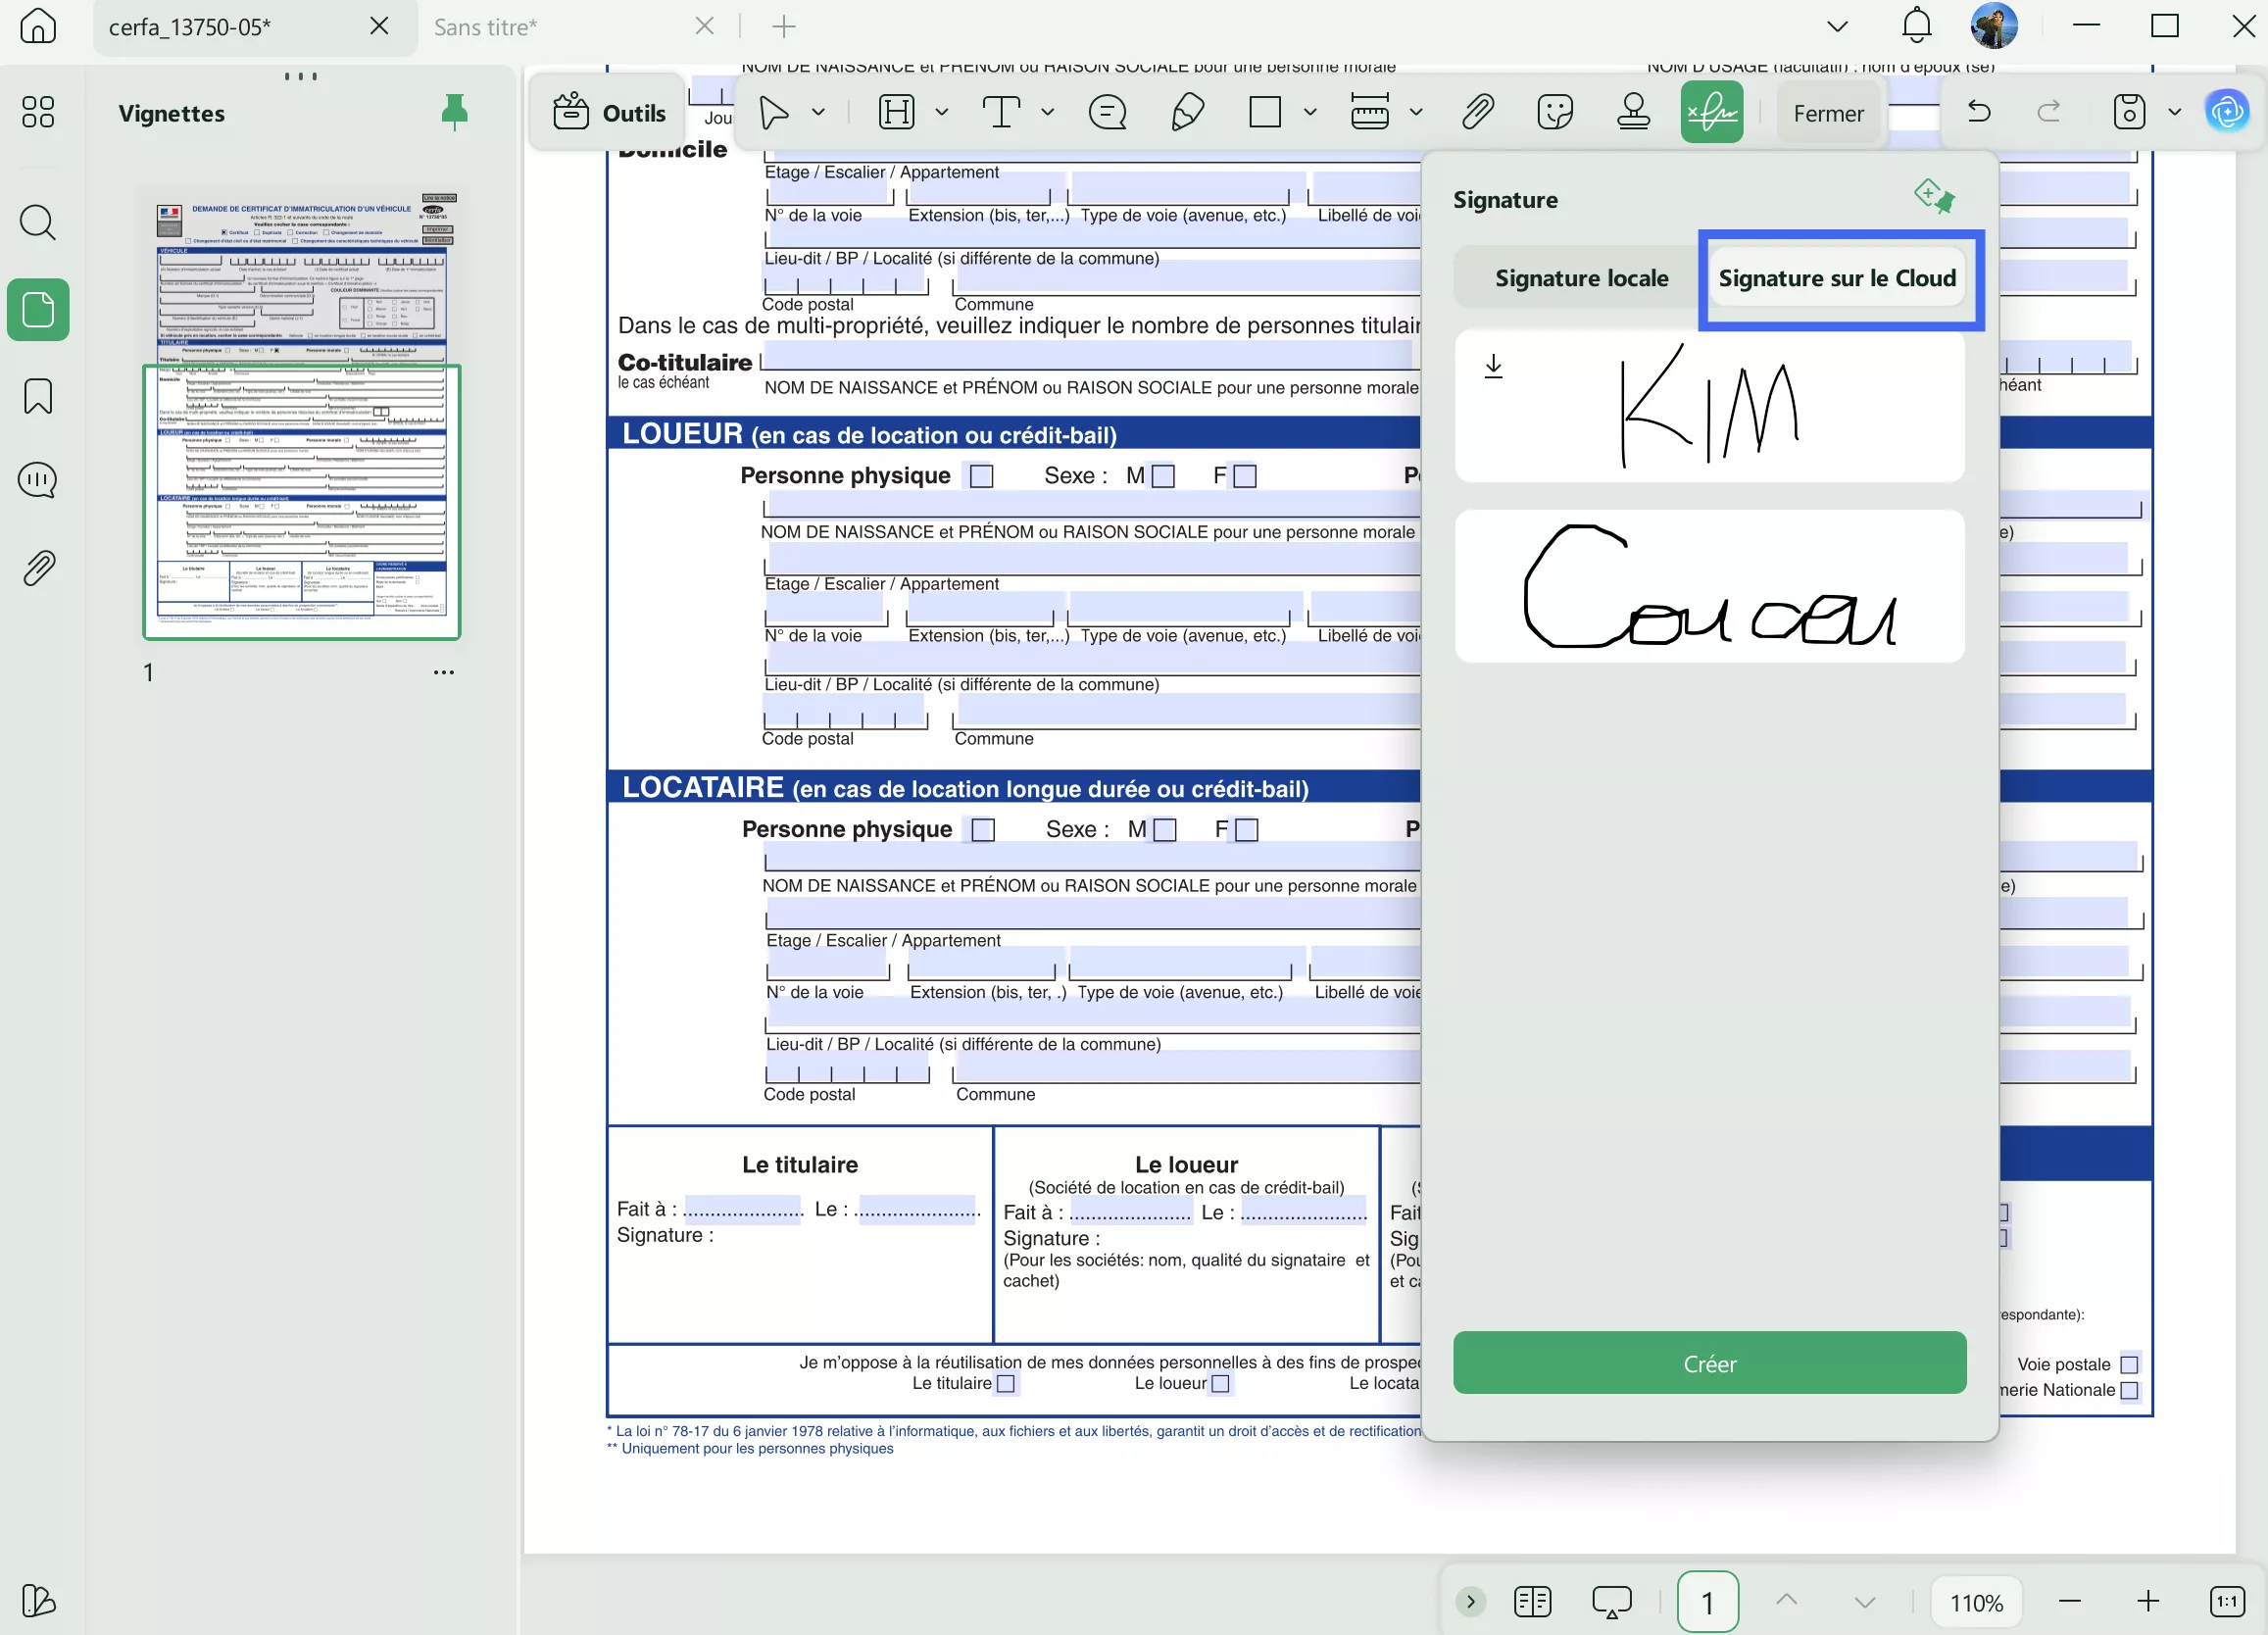
Task: Tick the Le titulaire opposition checkbox
Action: (x=1006, y=1384)
